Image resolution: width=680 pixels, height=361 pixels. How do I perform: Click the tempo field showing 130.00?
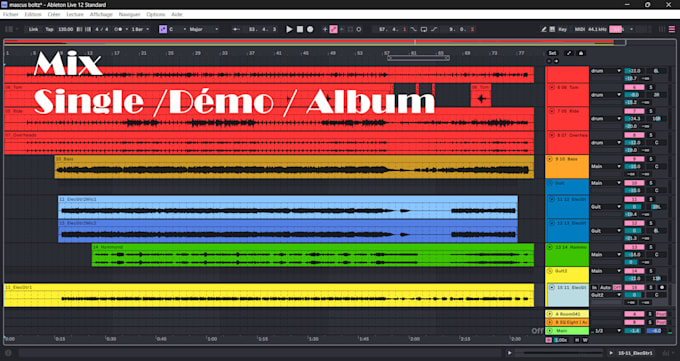point(65,30)
